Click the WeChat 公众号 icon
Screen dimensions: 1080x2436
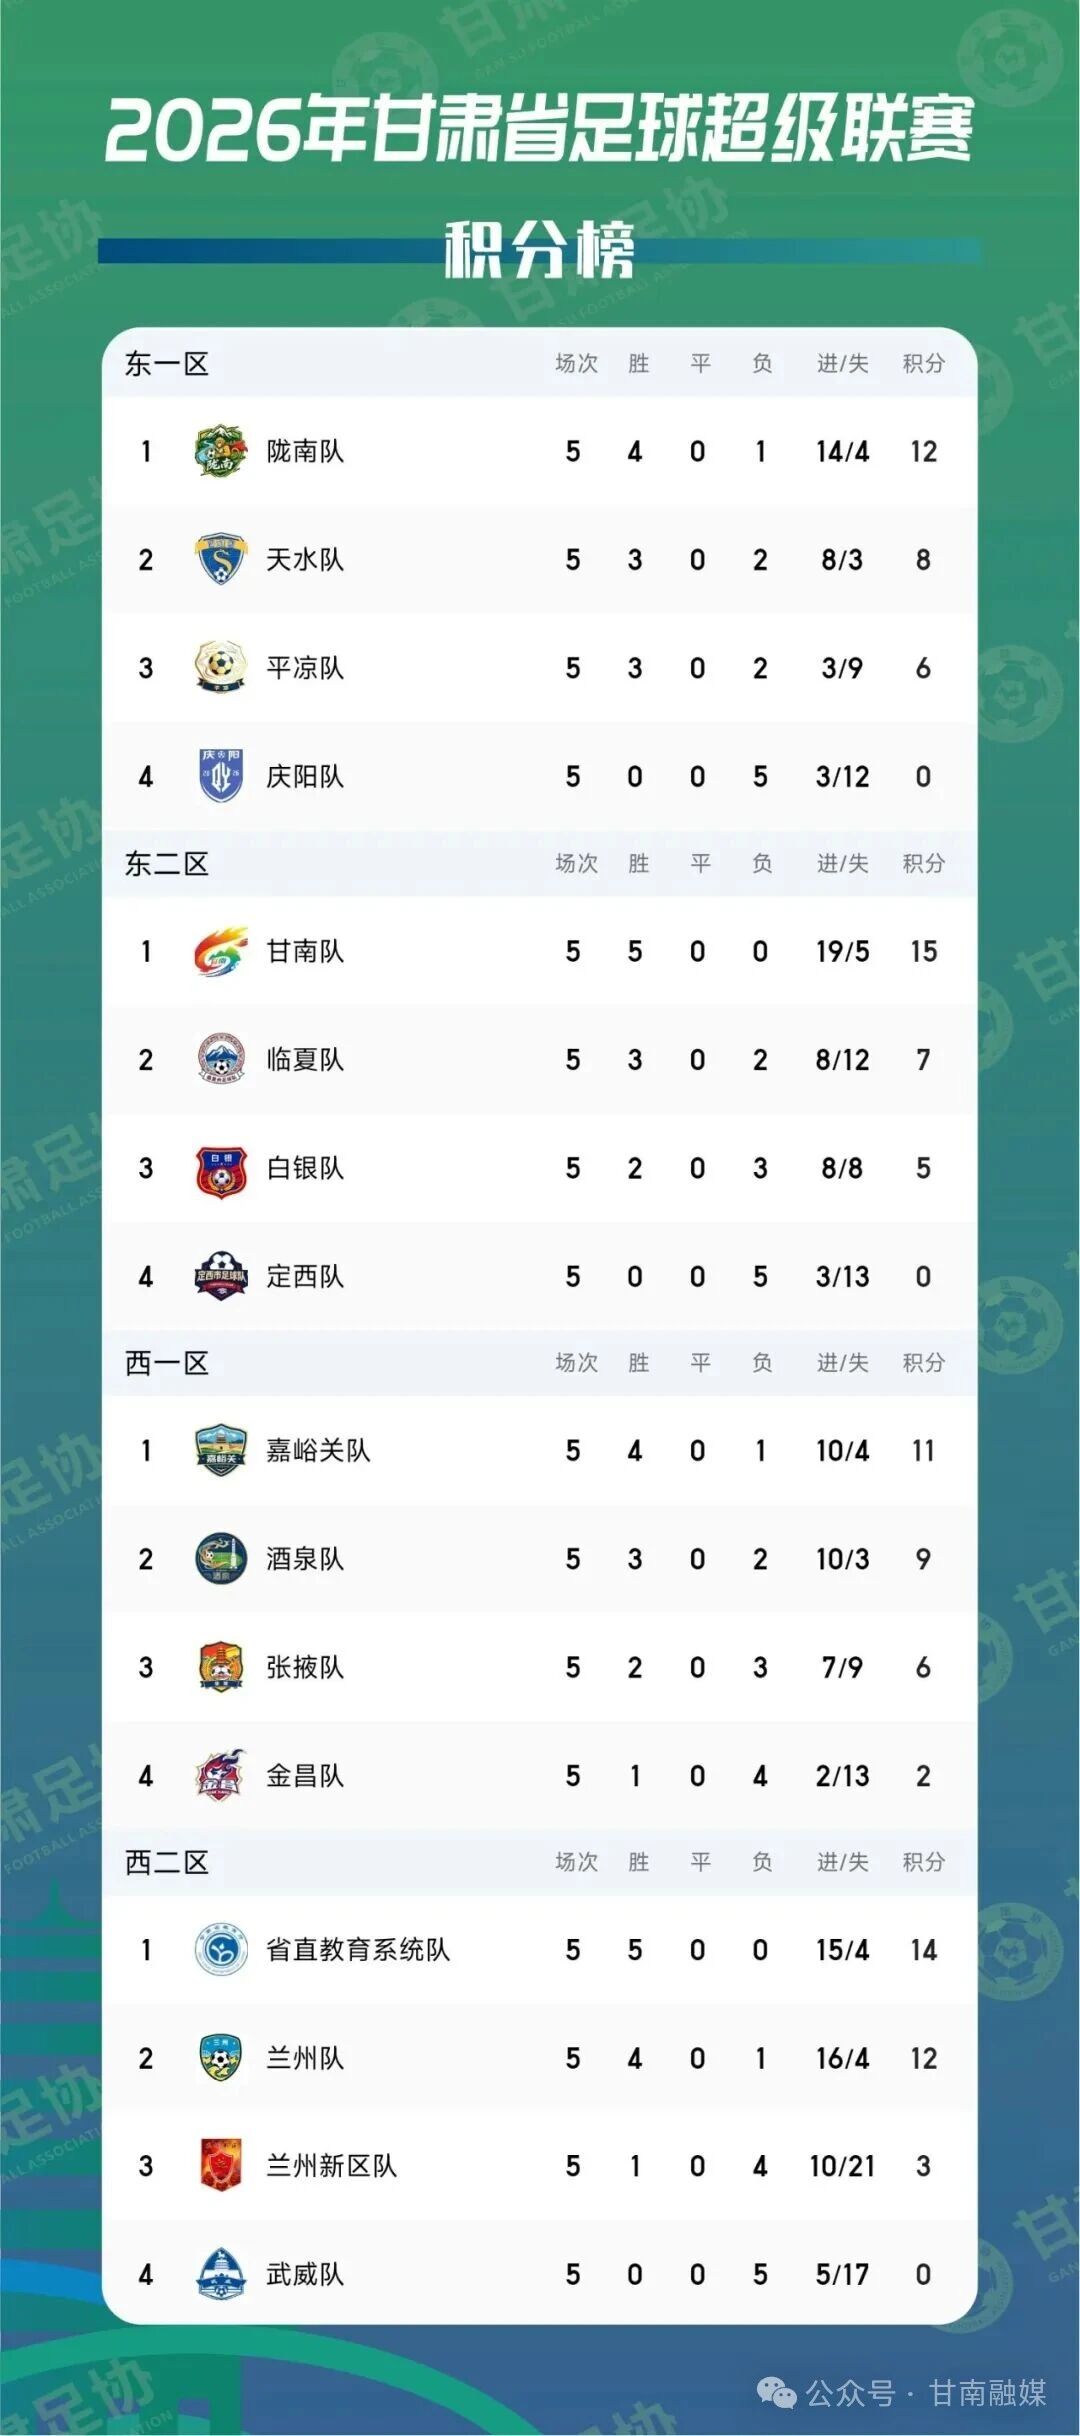coord(777,2392)
